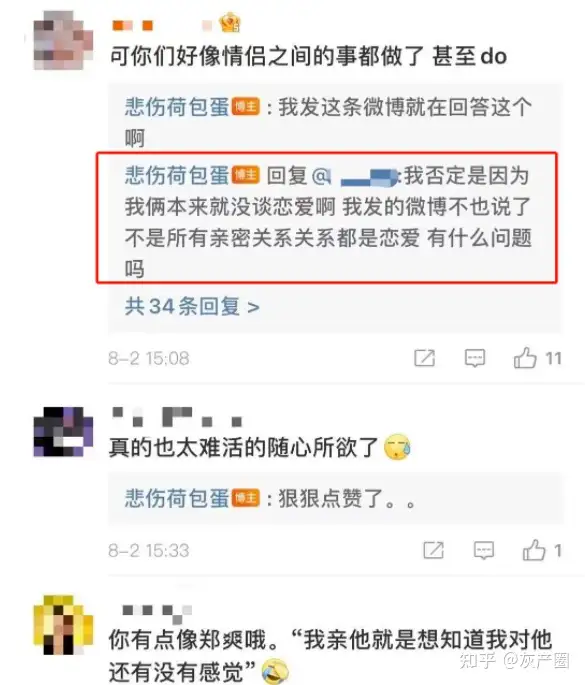Tap the 博主 badge in highlighted reply
Viewport: 585px width, 685px height.
click(246, 176)
